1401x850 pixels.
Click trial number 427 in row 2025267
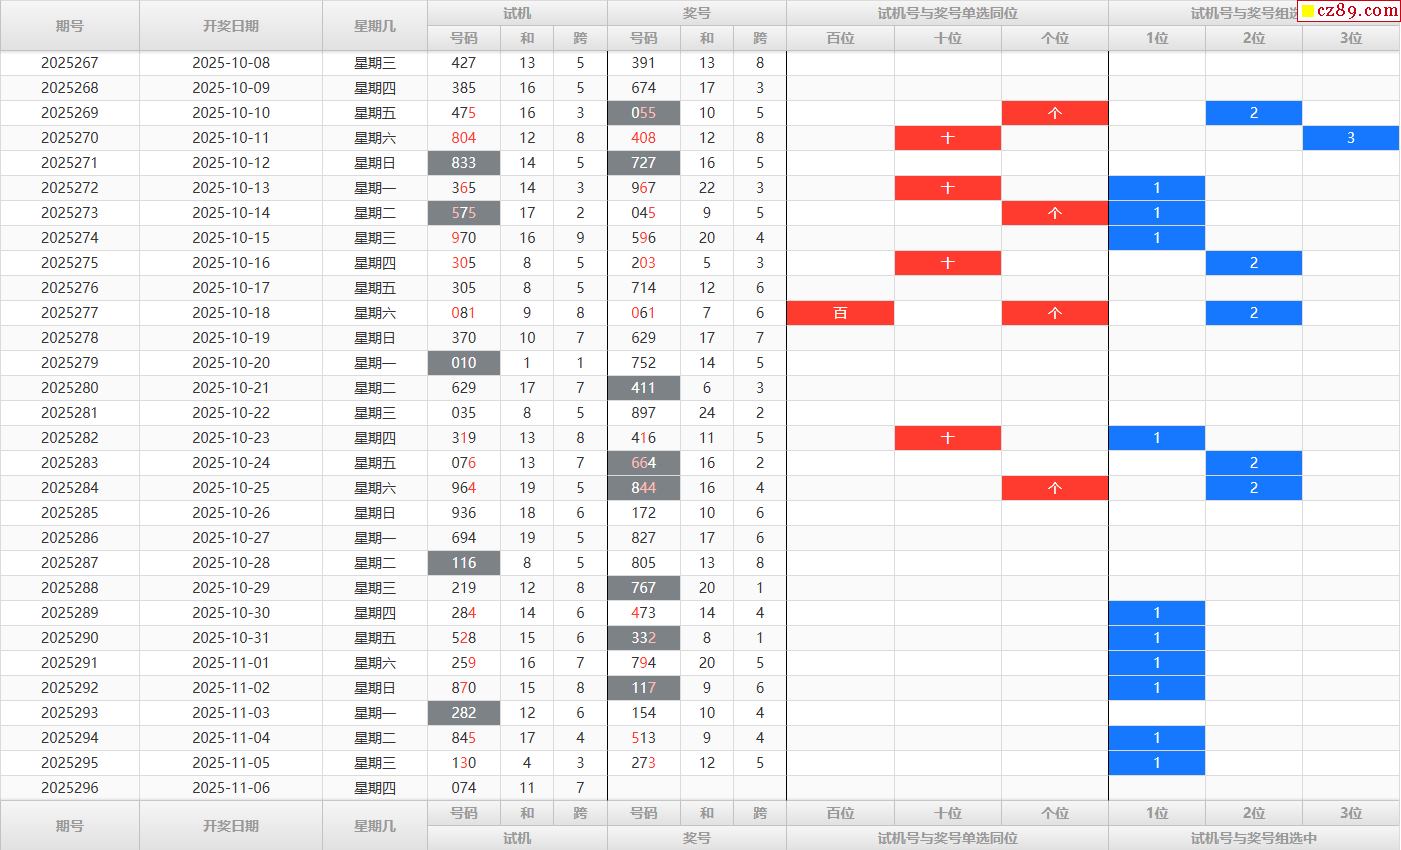point(464,63)
